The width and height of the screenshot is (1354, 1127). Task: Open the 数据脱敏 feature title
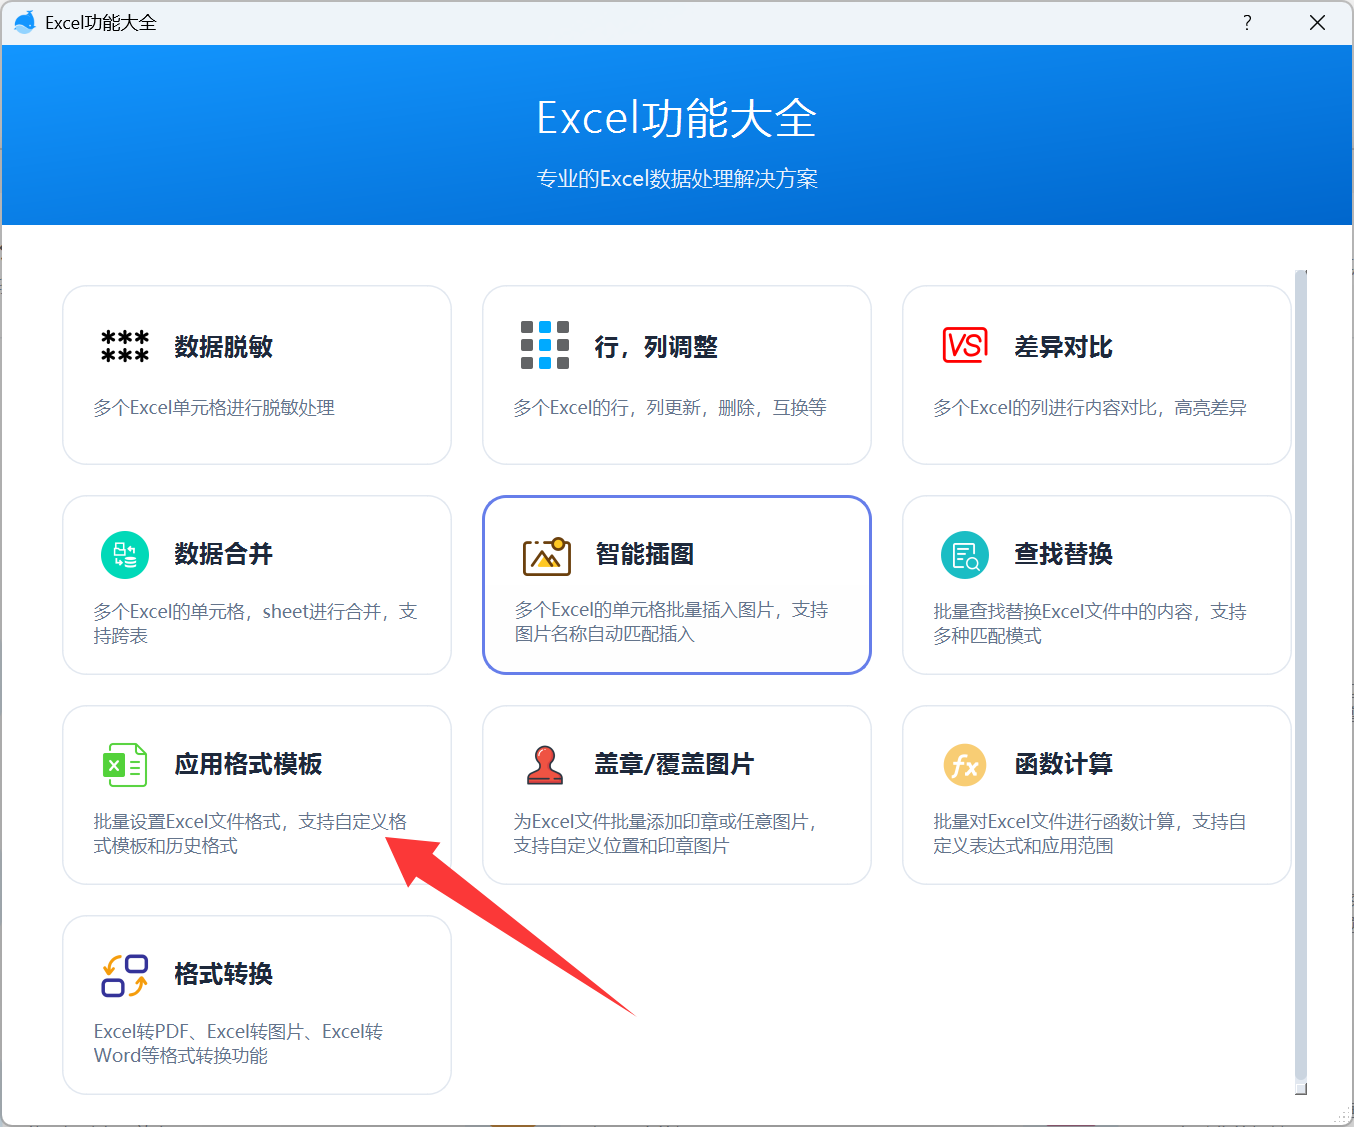224,347
